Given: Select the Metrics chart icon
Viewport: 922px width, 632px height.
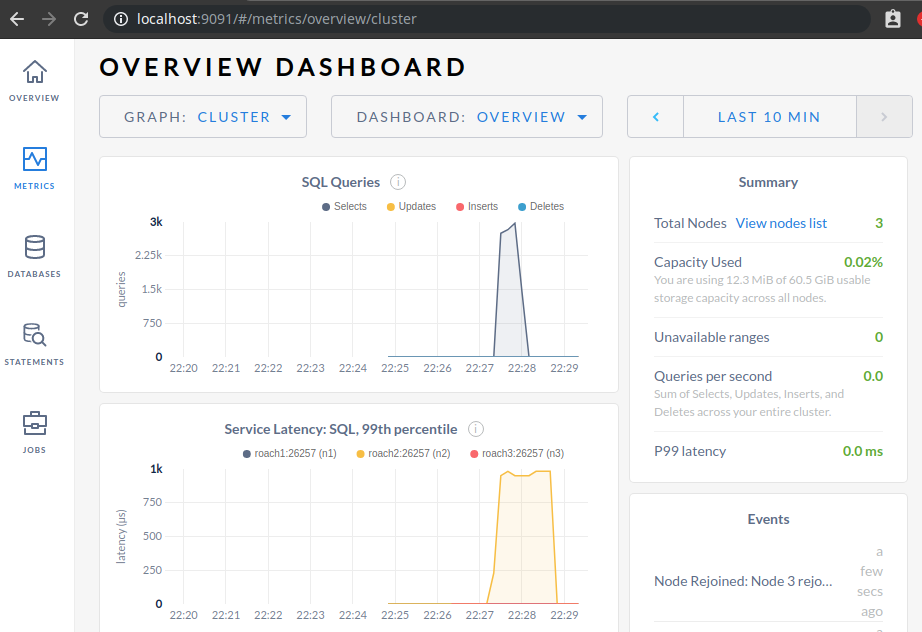Looking at the screenshot, I should [x=35, y=160].
